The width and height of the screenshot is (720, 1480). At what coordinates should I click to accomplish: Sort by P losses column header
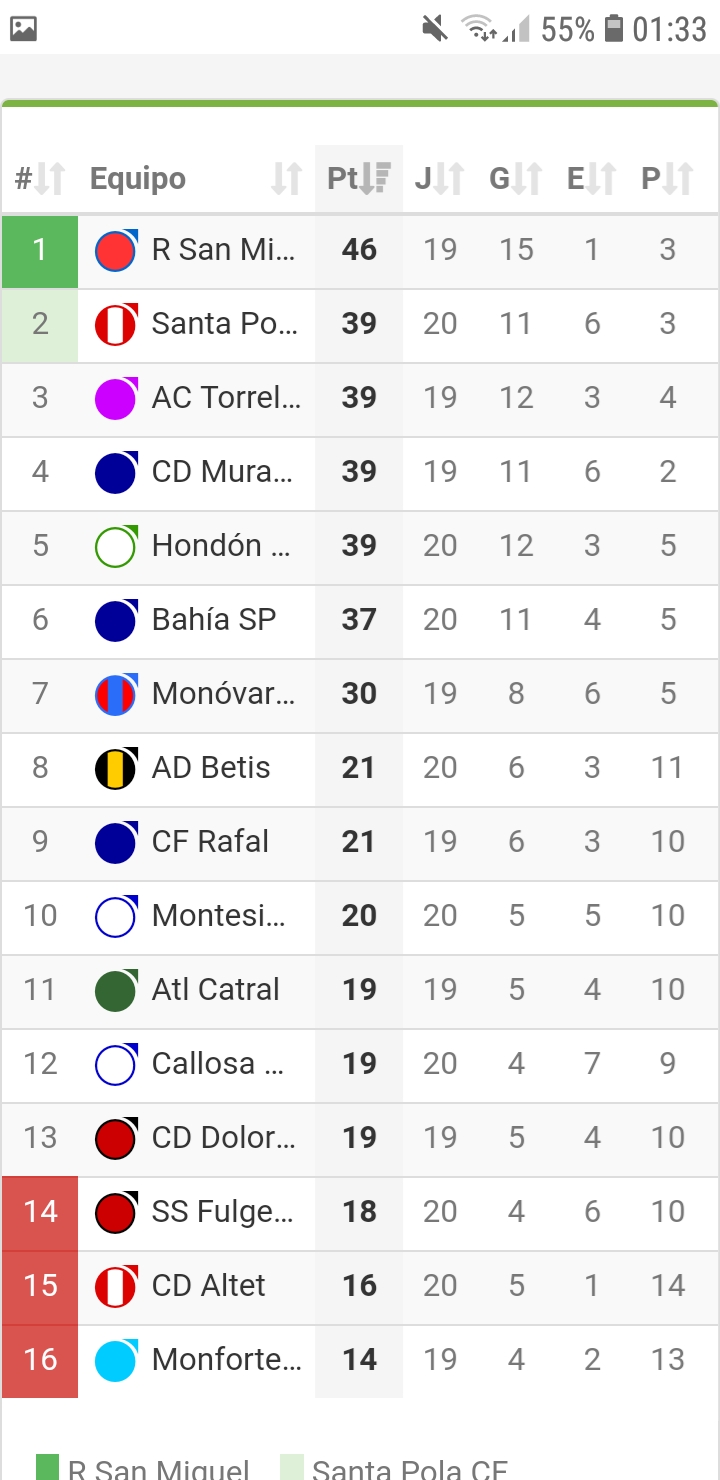coord(667,179)
